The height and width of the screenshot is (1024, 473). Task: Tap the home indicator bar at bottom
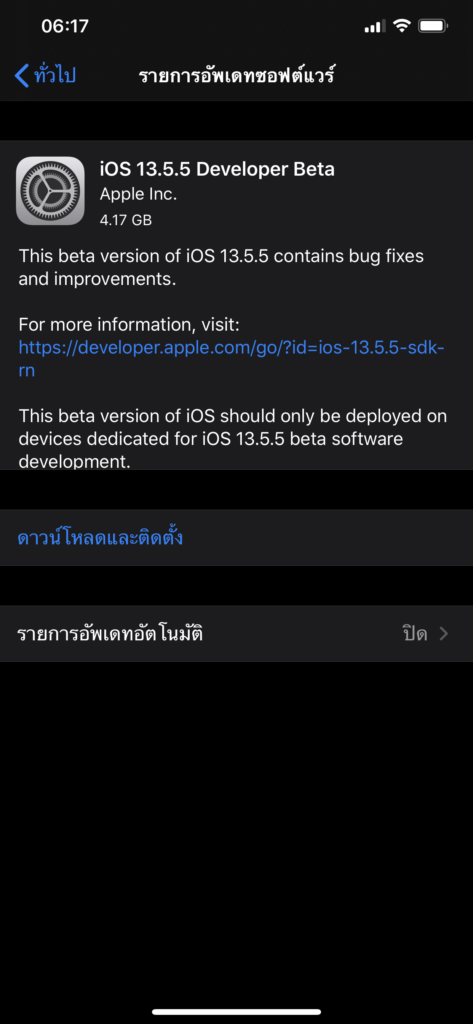click(236, 1012)
